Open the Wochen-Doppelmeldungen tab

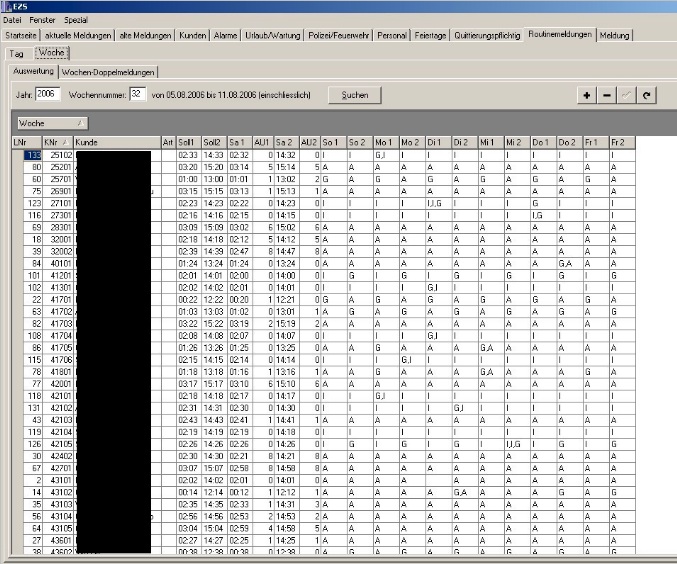pyautogui.click(x=108, y=72)
